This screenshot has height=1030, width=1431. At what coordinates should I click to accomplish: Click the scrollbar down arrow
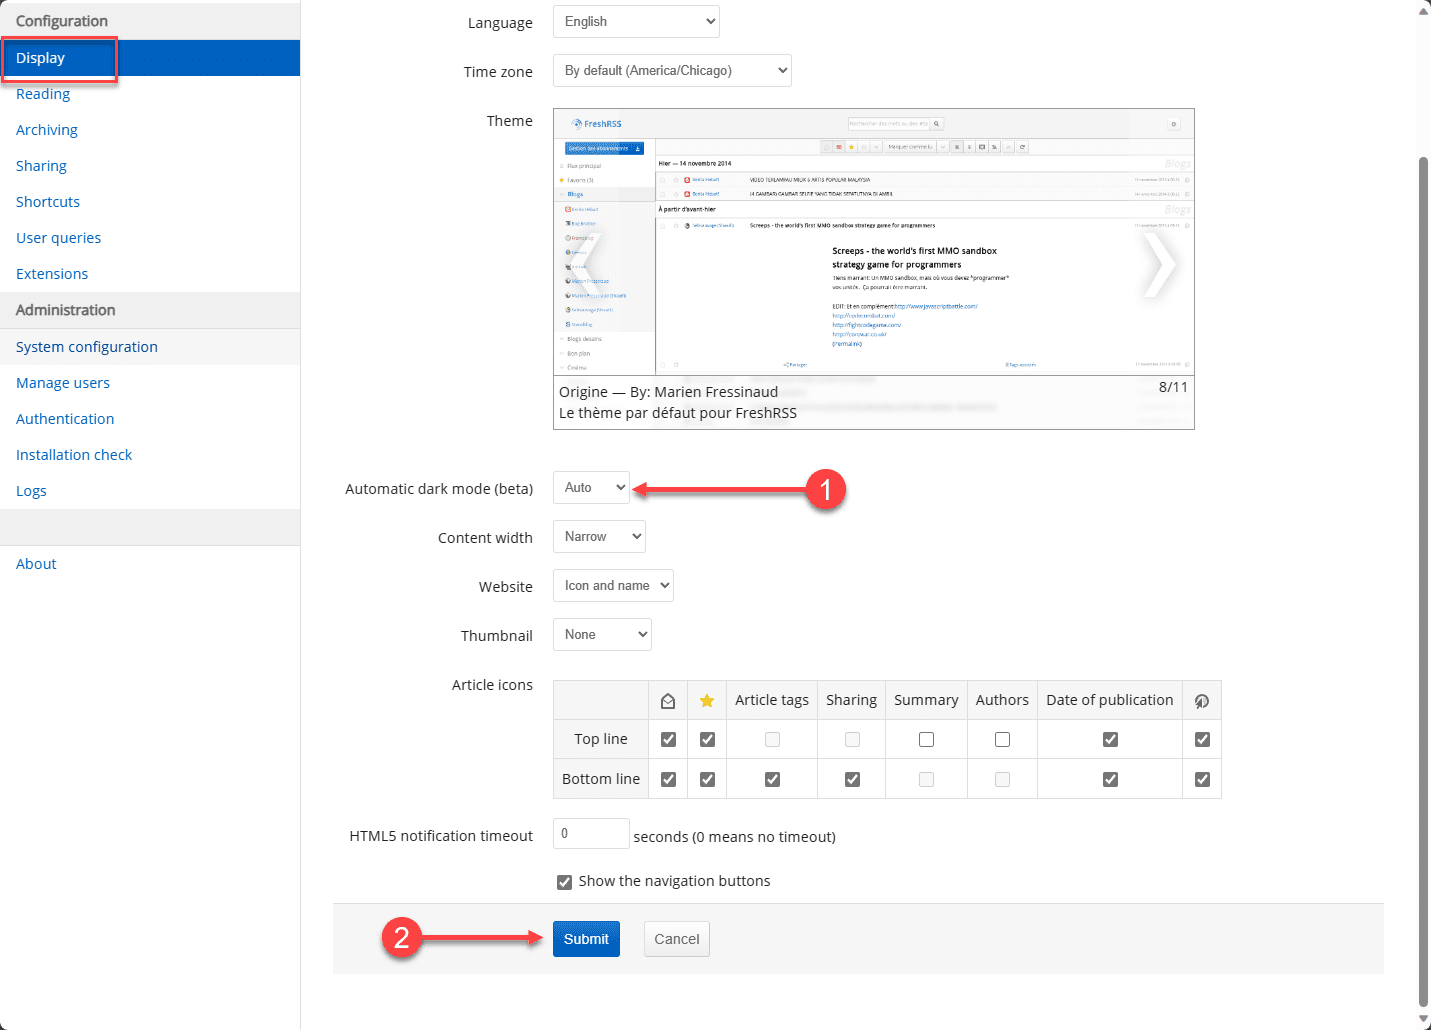[x=1424, y=1021]
